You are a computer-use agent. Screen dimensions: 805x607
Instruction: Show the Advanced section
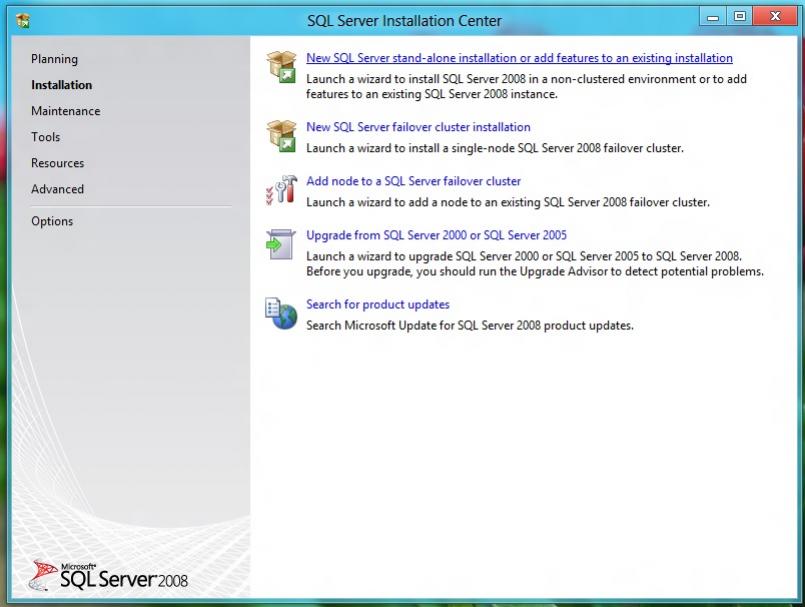[58, 189]
